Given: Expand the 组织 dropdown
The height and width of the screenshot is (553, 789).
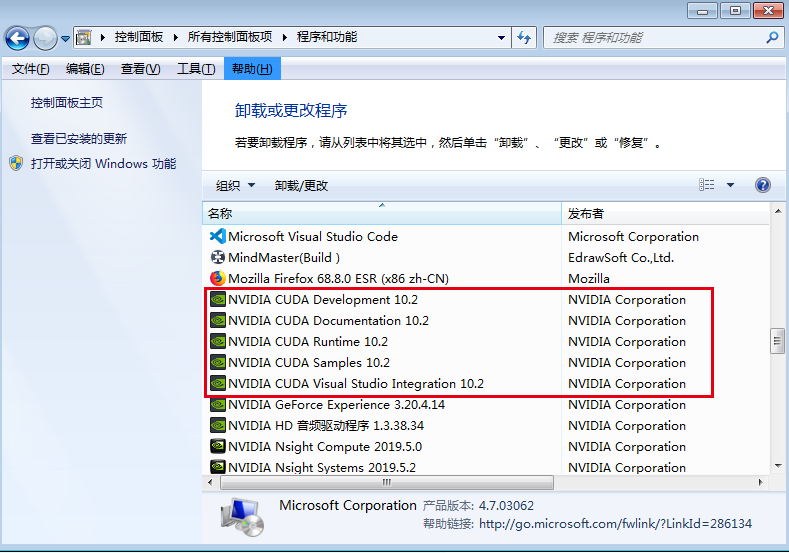Looking at the screenshot, I should (235, 186).
